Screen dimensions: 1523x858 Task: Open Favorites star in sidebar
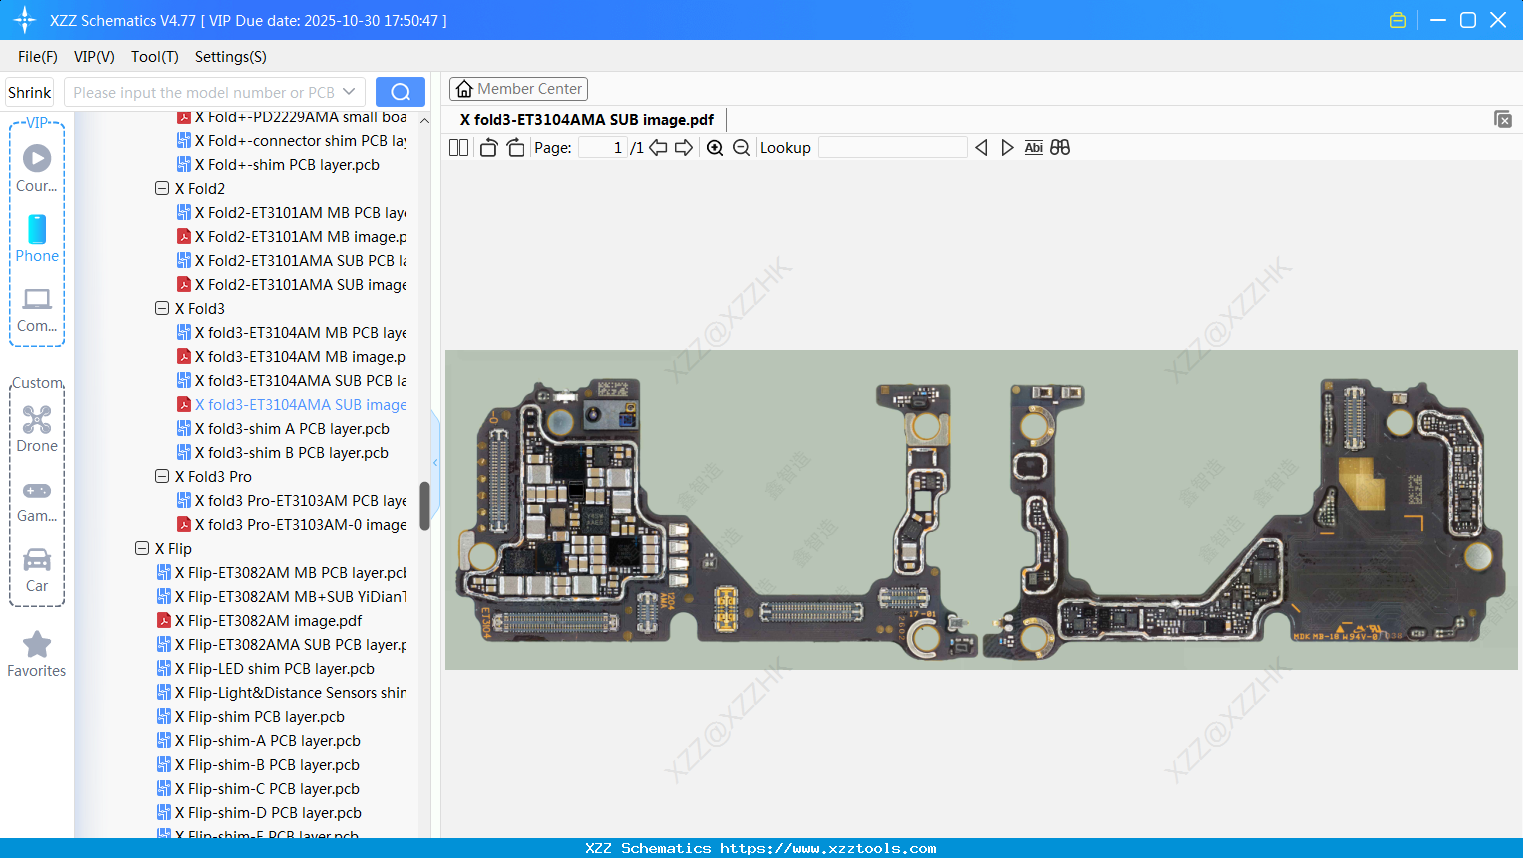pos(37,654)
